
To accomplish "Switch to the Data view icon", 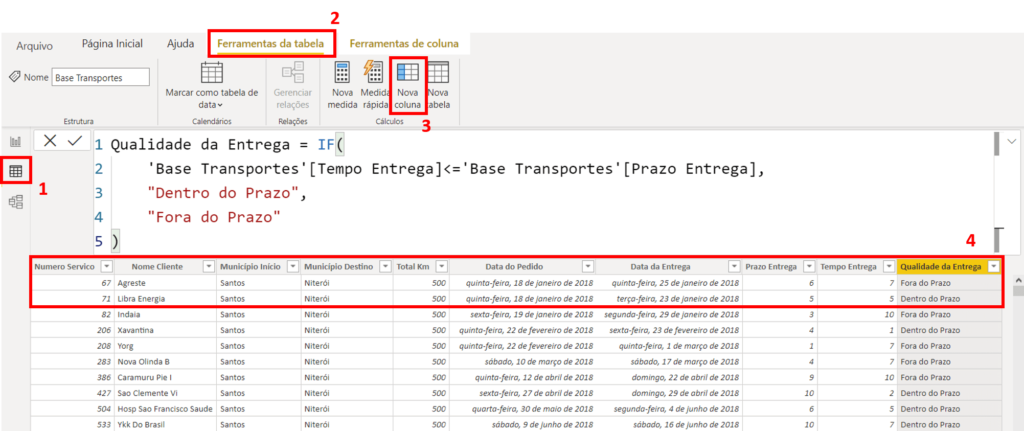I will tap(16, 172).
